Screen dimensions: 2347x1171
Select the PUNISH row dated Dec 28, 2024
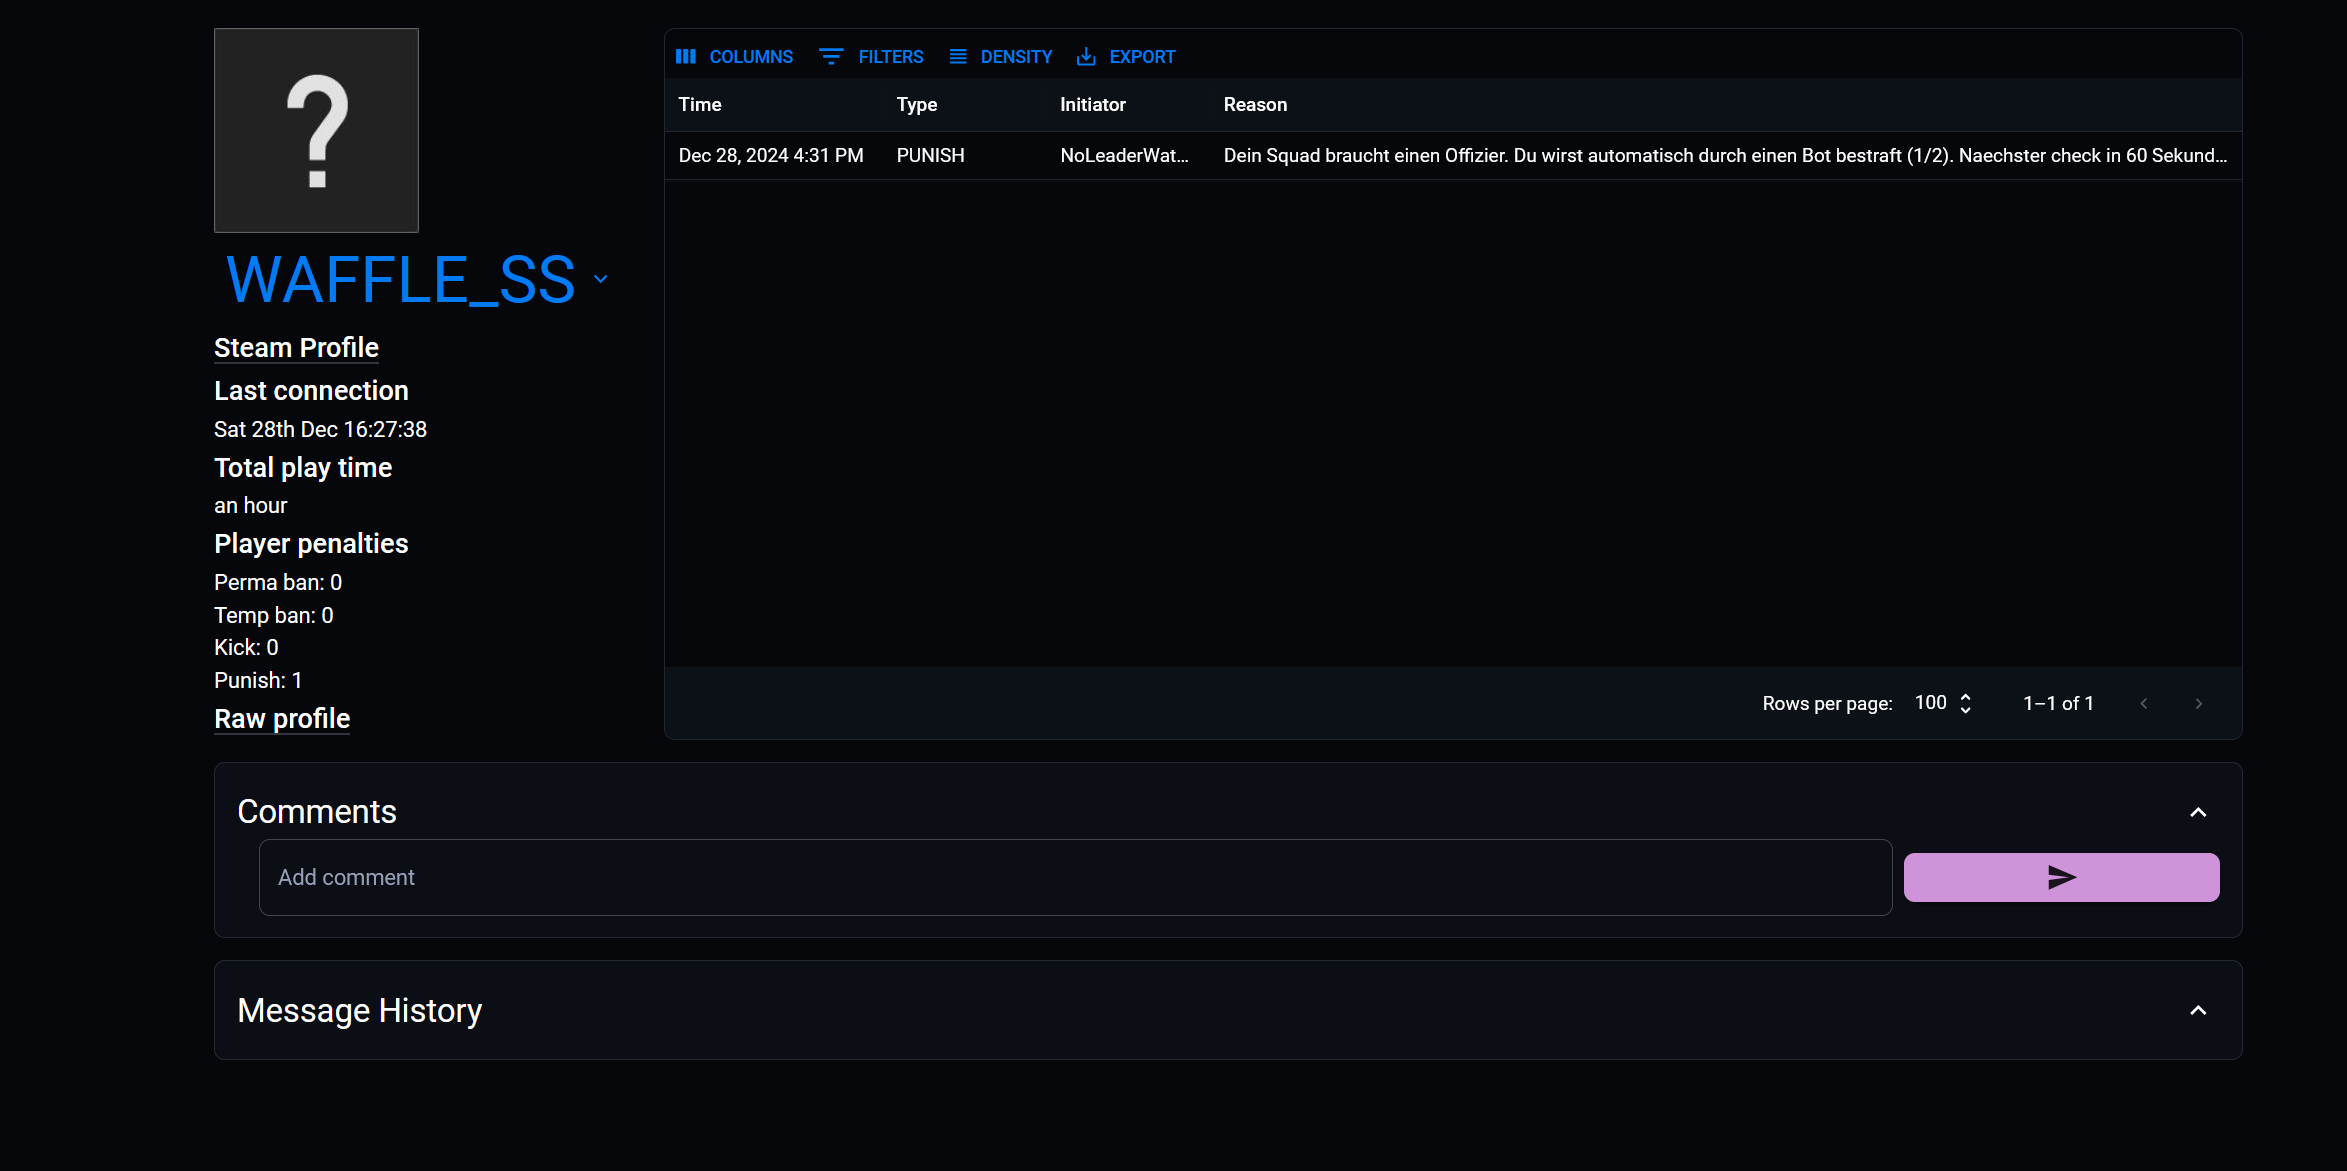click(930, 156)
